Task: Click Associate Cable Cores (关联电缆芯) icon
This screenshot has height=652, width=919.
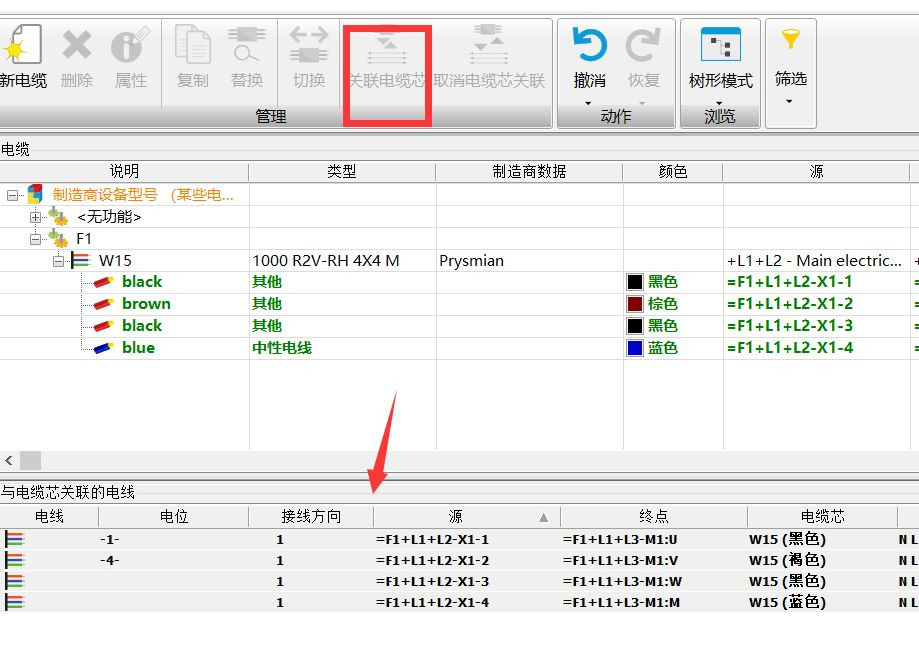Action: pos(387,47)
